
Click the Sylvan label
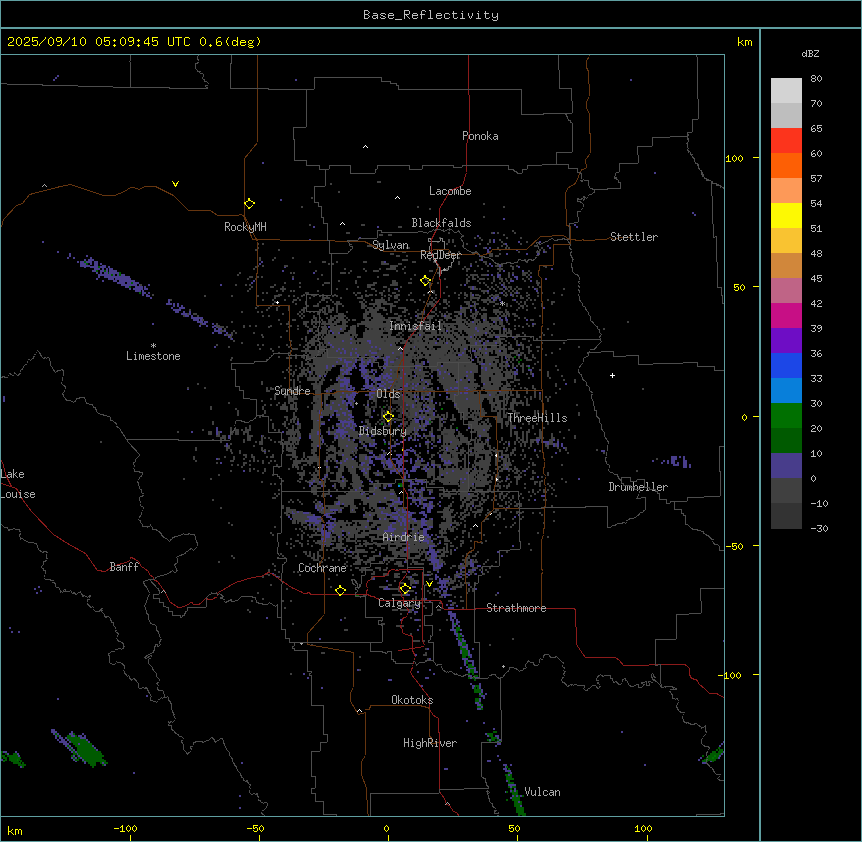(390, 245)
